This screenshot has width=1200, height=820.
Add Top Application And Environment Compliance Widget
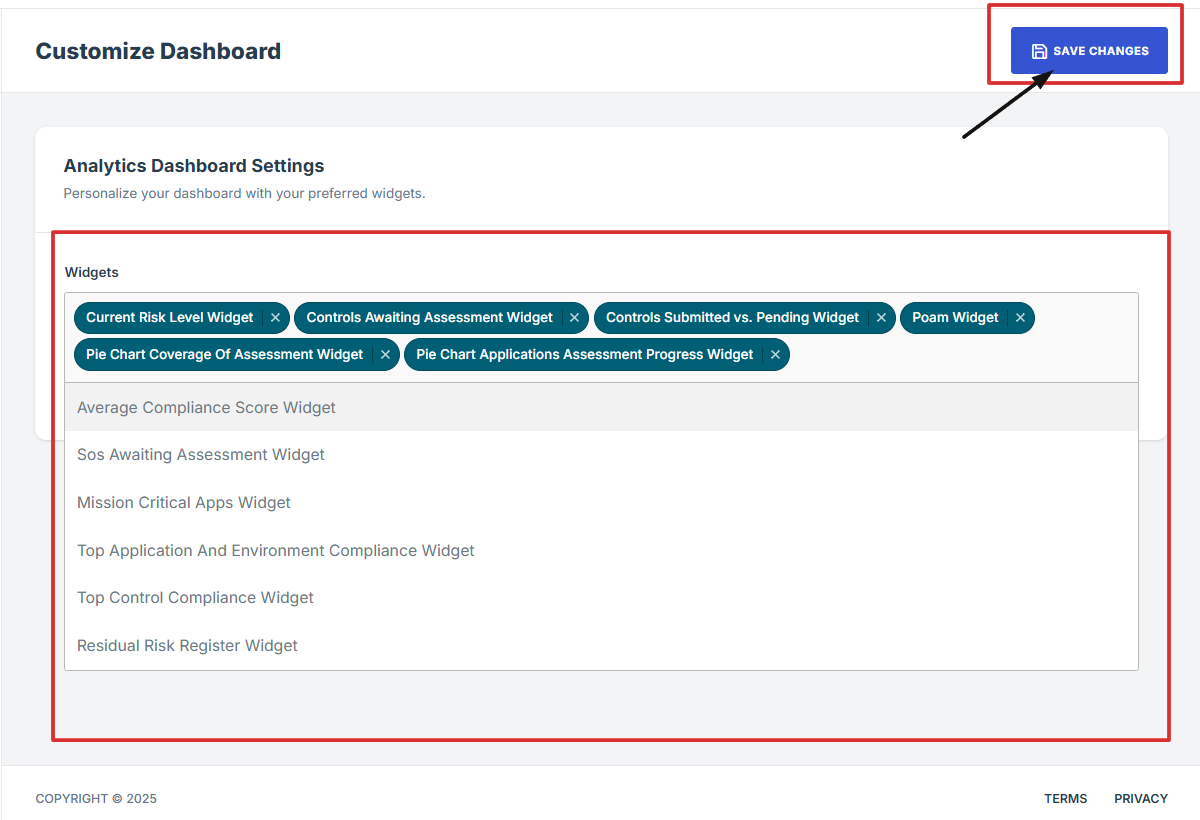coord(276,551)
